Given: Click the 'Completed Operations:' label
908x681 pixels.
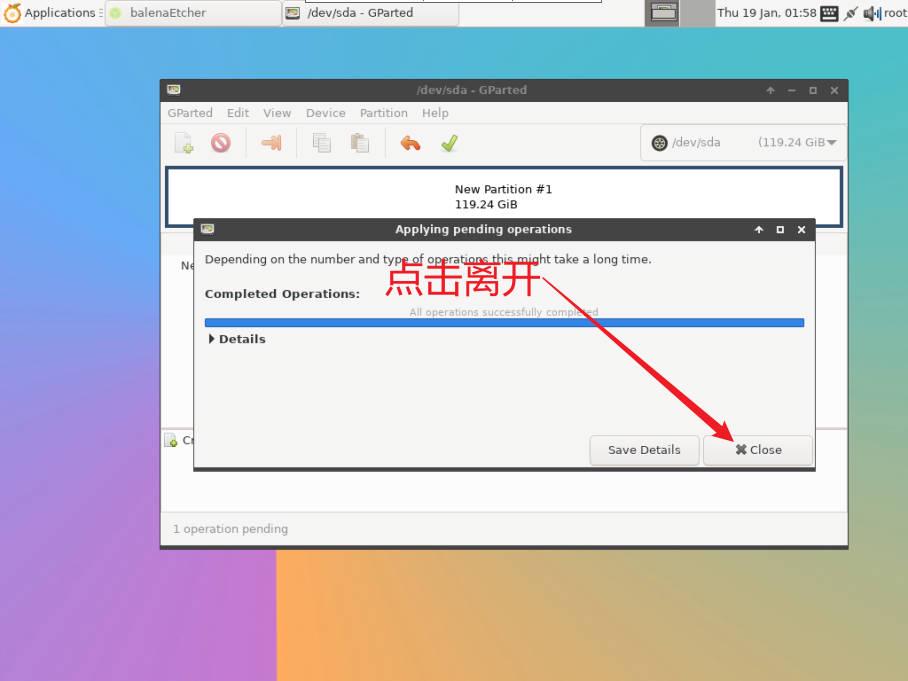Looking at the screenshot, I should [282, 294].
